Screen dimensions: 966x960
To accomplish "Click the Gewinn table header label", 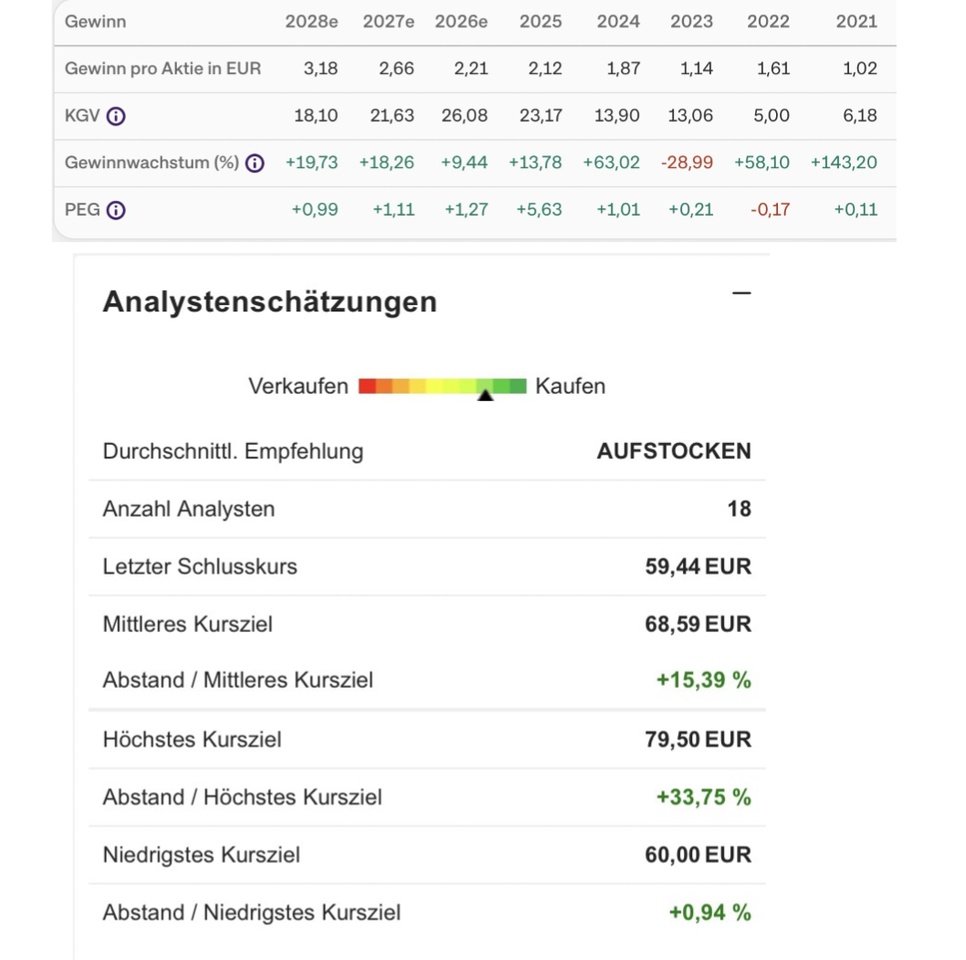I will pos(95,21).
